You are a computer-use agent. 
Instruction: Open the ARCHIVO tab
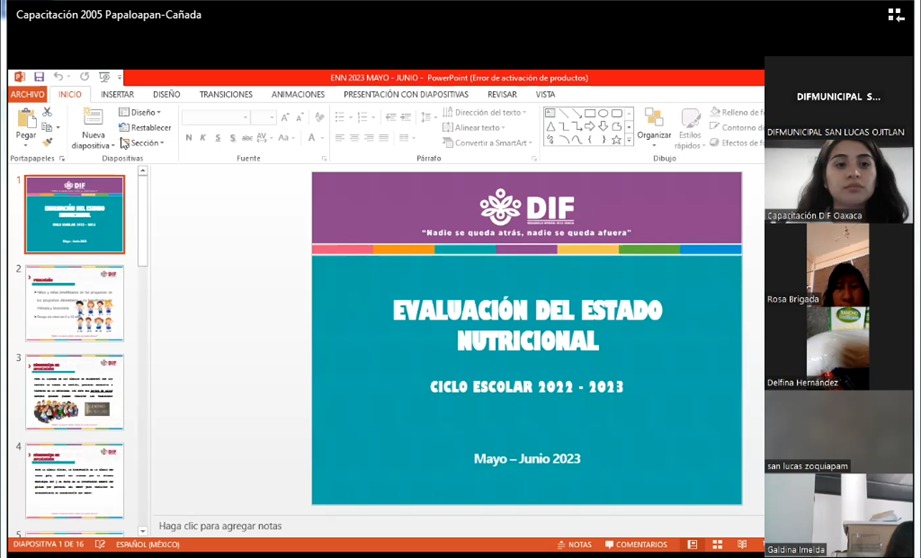(28, 94)
